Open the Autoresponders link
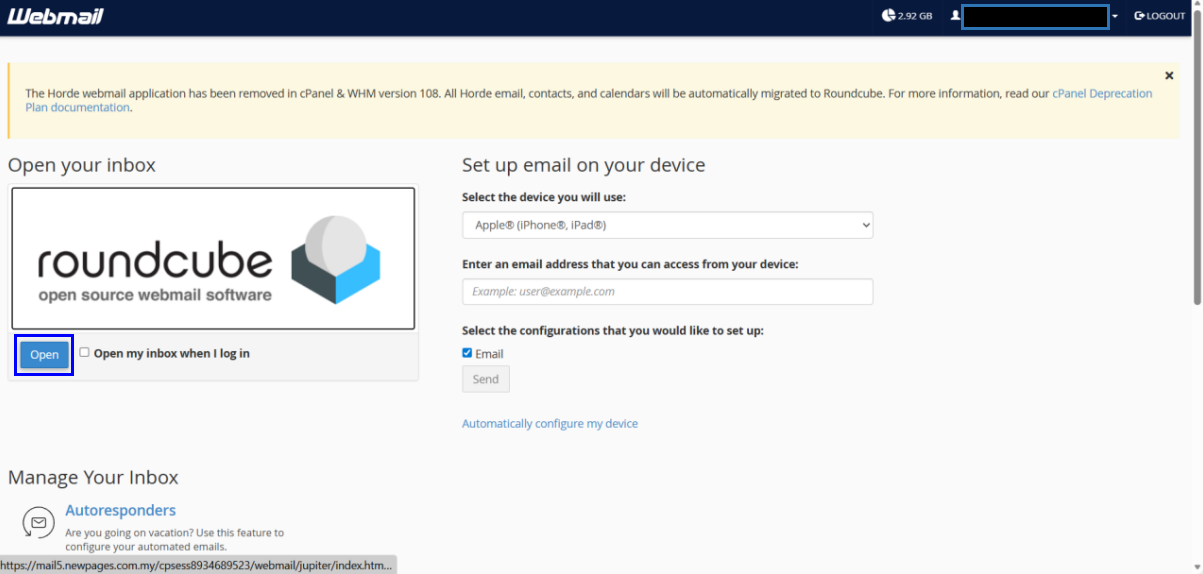The height and width of the screenshot is (574, 1203). coord(121,510)
